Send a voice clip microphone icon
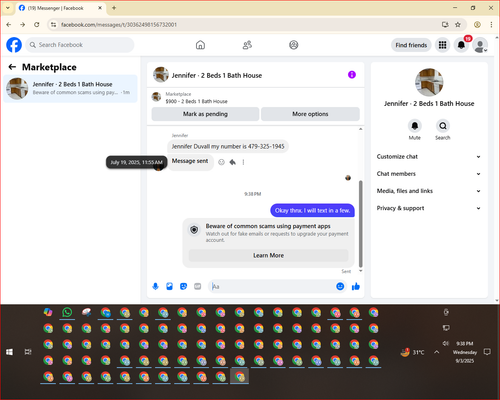Viewport: 500px width, 400px height. (155, 286)
